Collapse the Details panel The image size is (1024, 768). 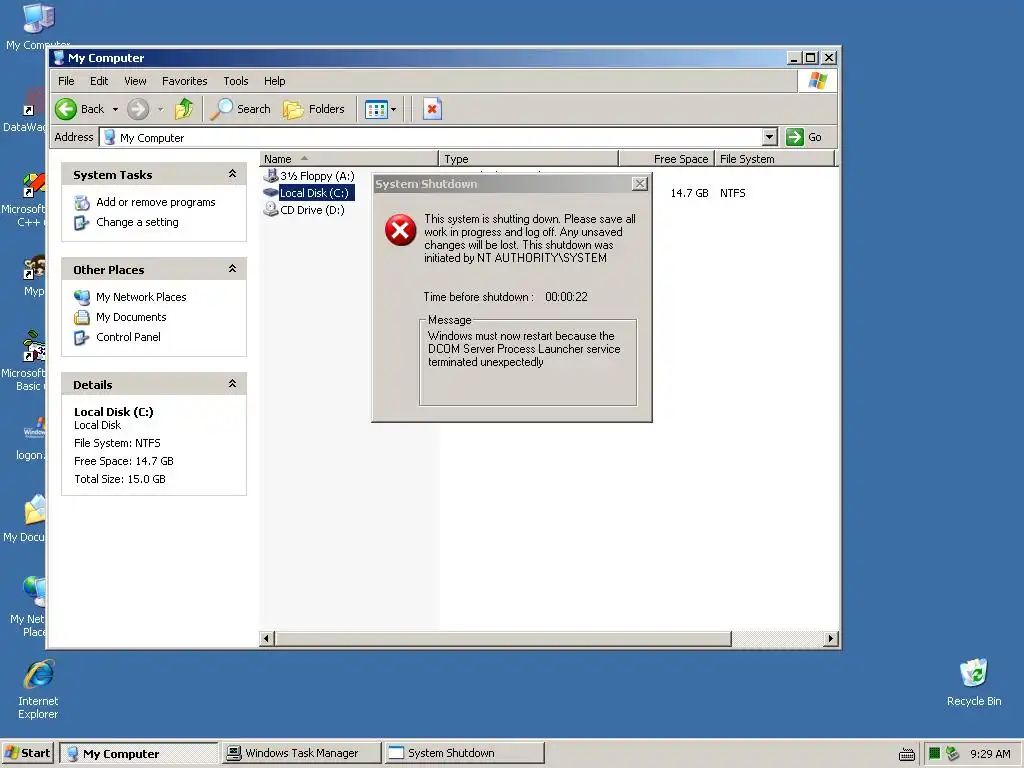click(232, 384)
